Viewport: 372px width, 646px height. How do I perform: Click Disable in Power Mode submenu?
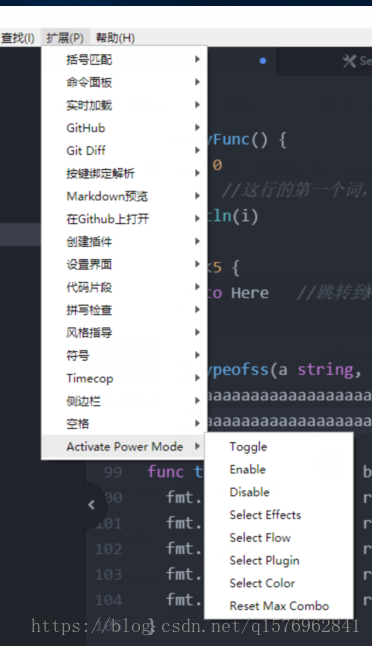tap(279, 492)
